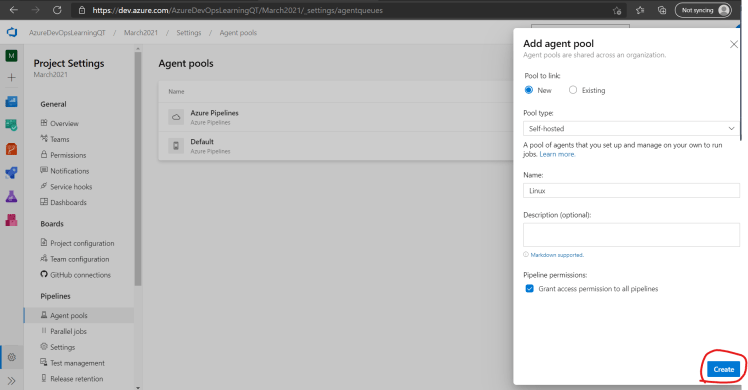Open the Azure Pipelines pool row
The height and width of the screenshot is (390, 748).
(x=336, y=117)
